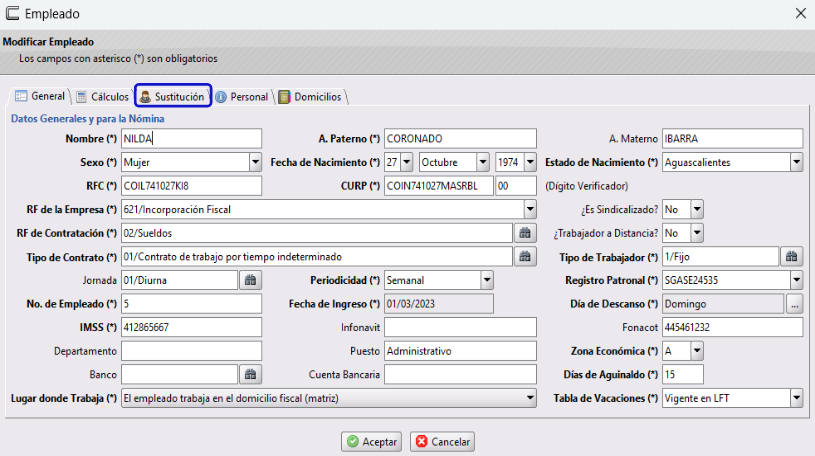Click the Días de Aguinaldo field

click(683, 374)
